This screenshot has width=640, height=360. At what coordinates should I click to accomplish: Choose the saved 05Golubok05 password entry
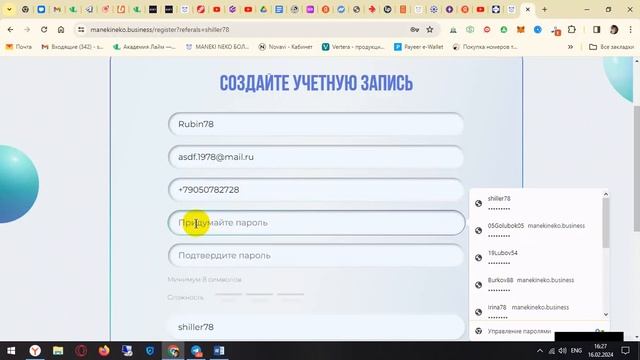click(536, 230)
